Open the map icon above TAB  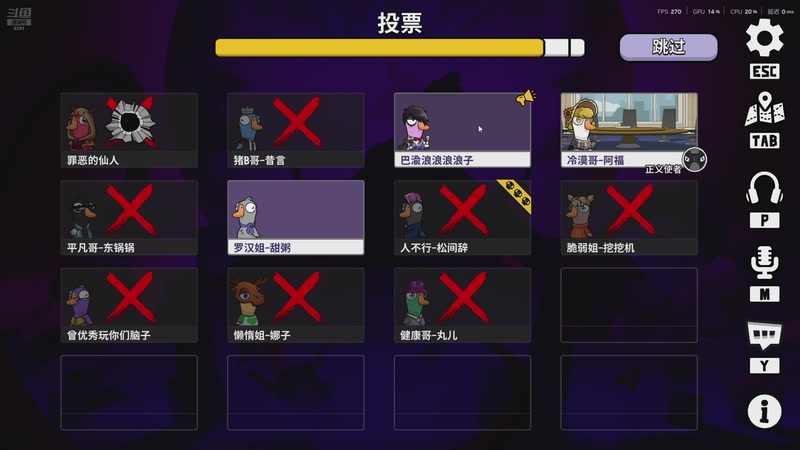point(764,109)
